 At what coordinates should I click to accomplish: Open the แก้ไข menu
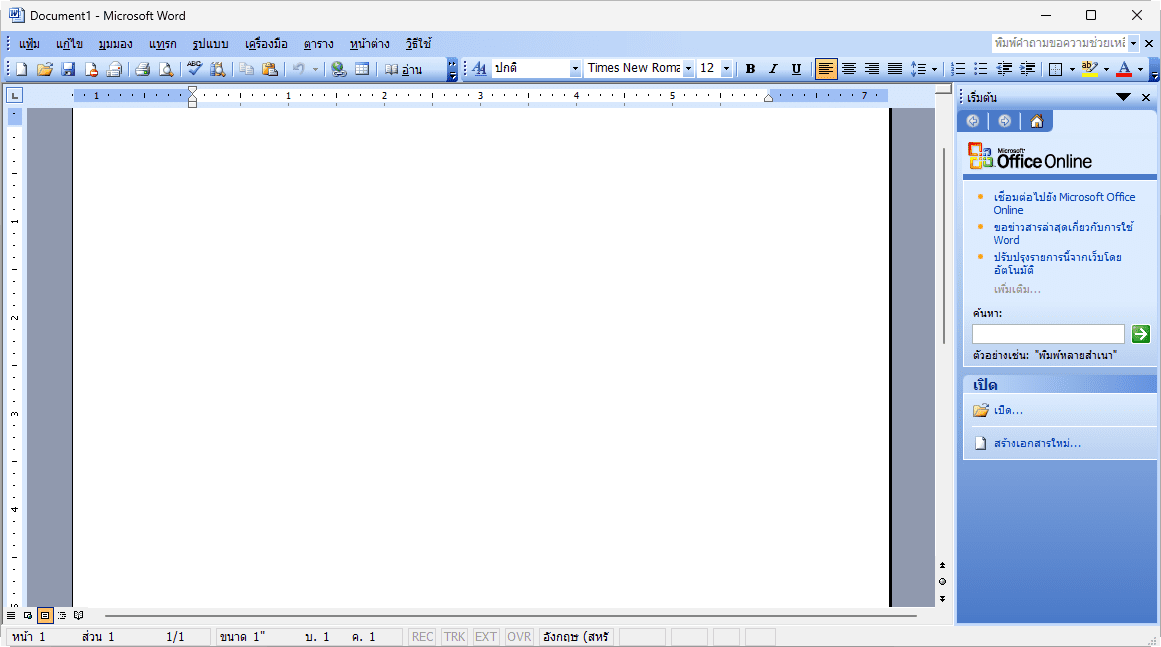point(70,44)
